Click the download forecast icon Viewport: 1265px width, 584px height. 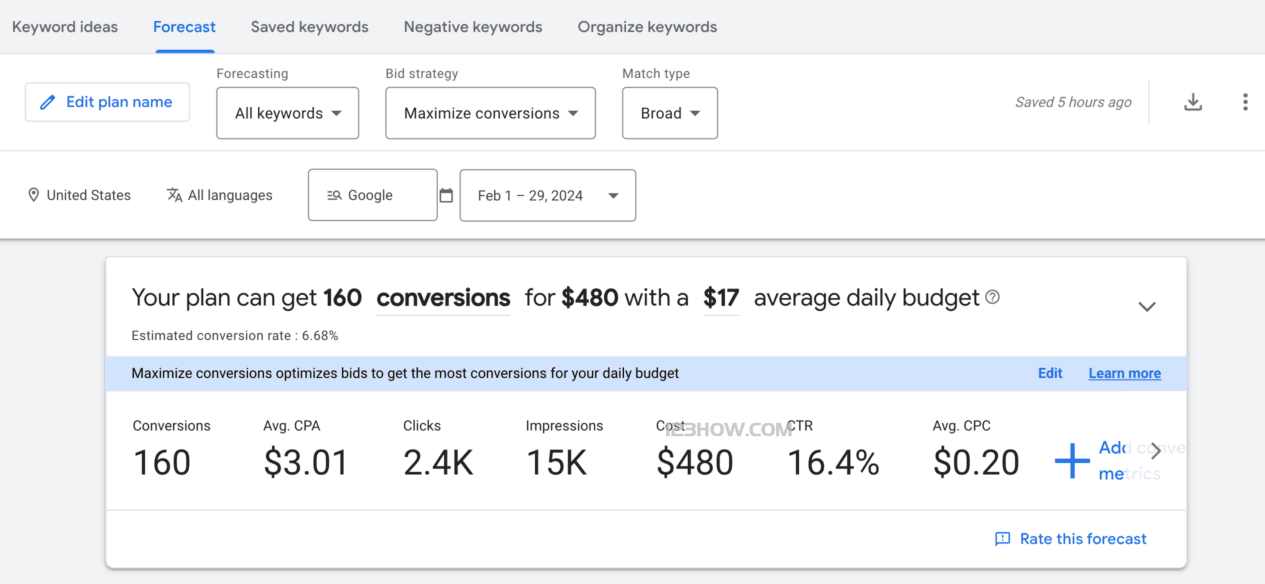point(1192,102)
